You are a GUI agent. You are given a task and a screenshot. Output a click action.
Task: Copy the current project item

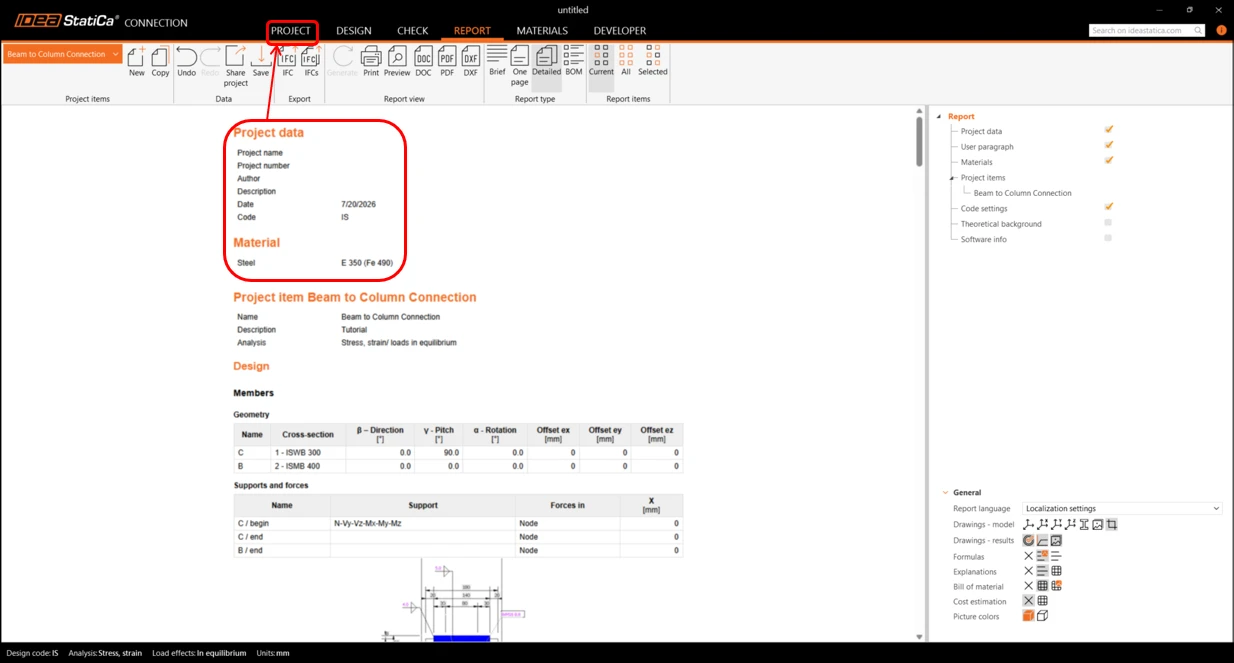tap(160, 60)
